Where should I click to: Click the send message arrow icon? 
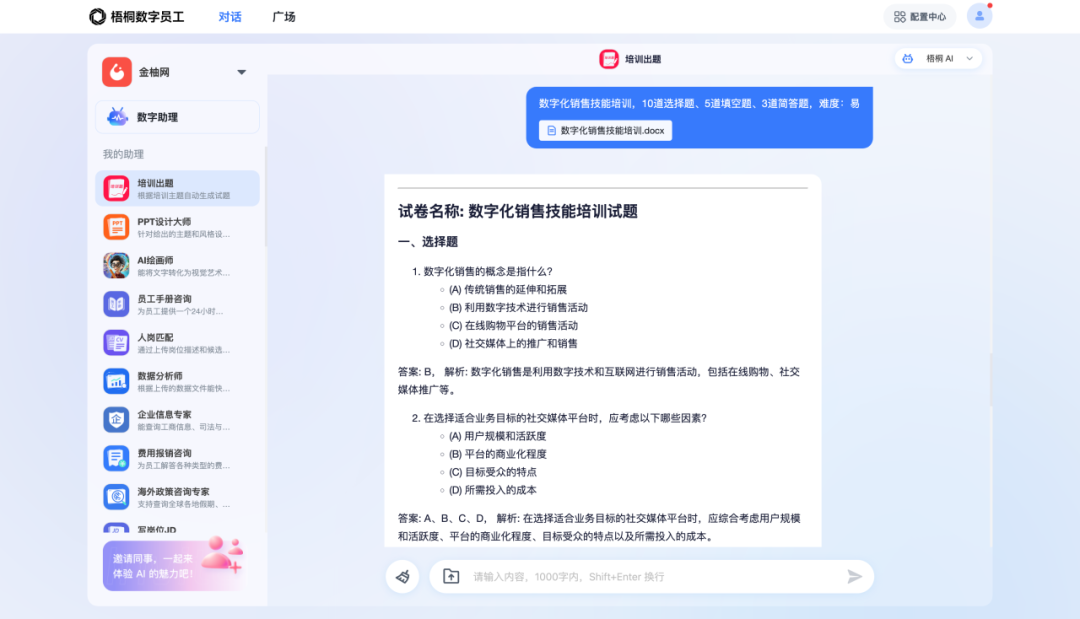854,576
